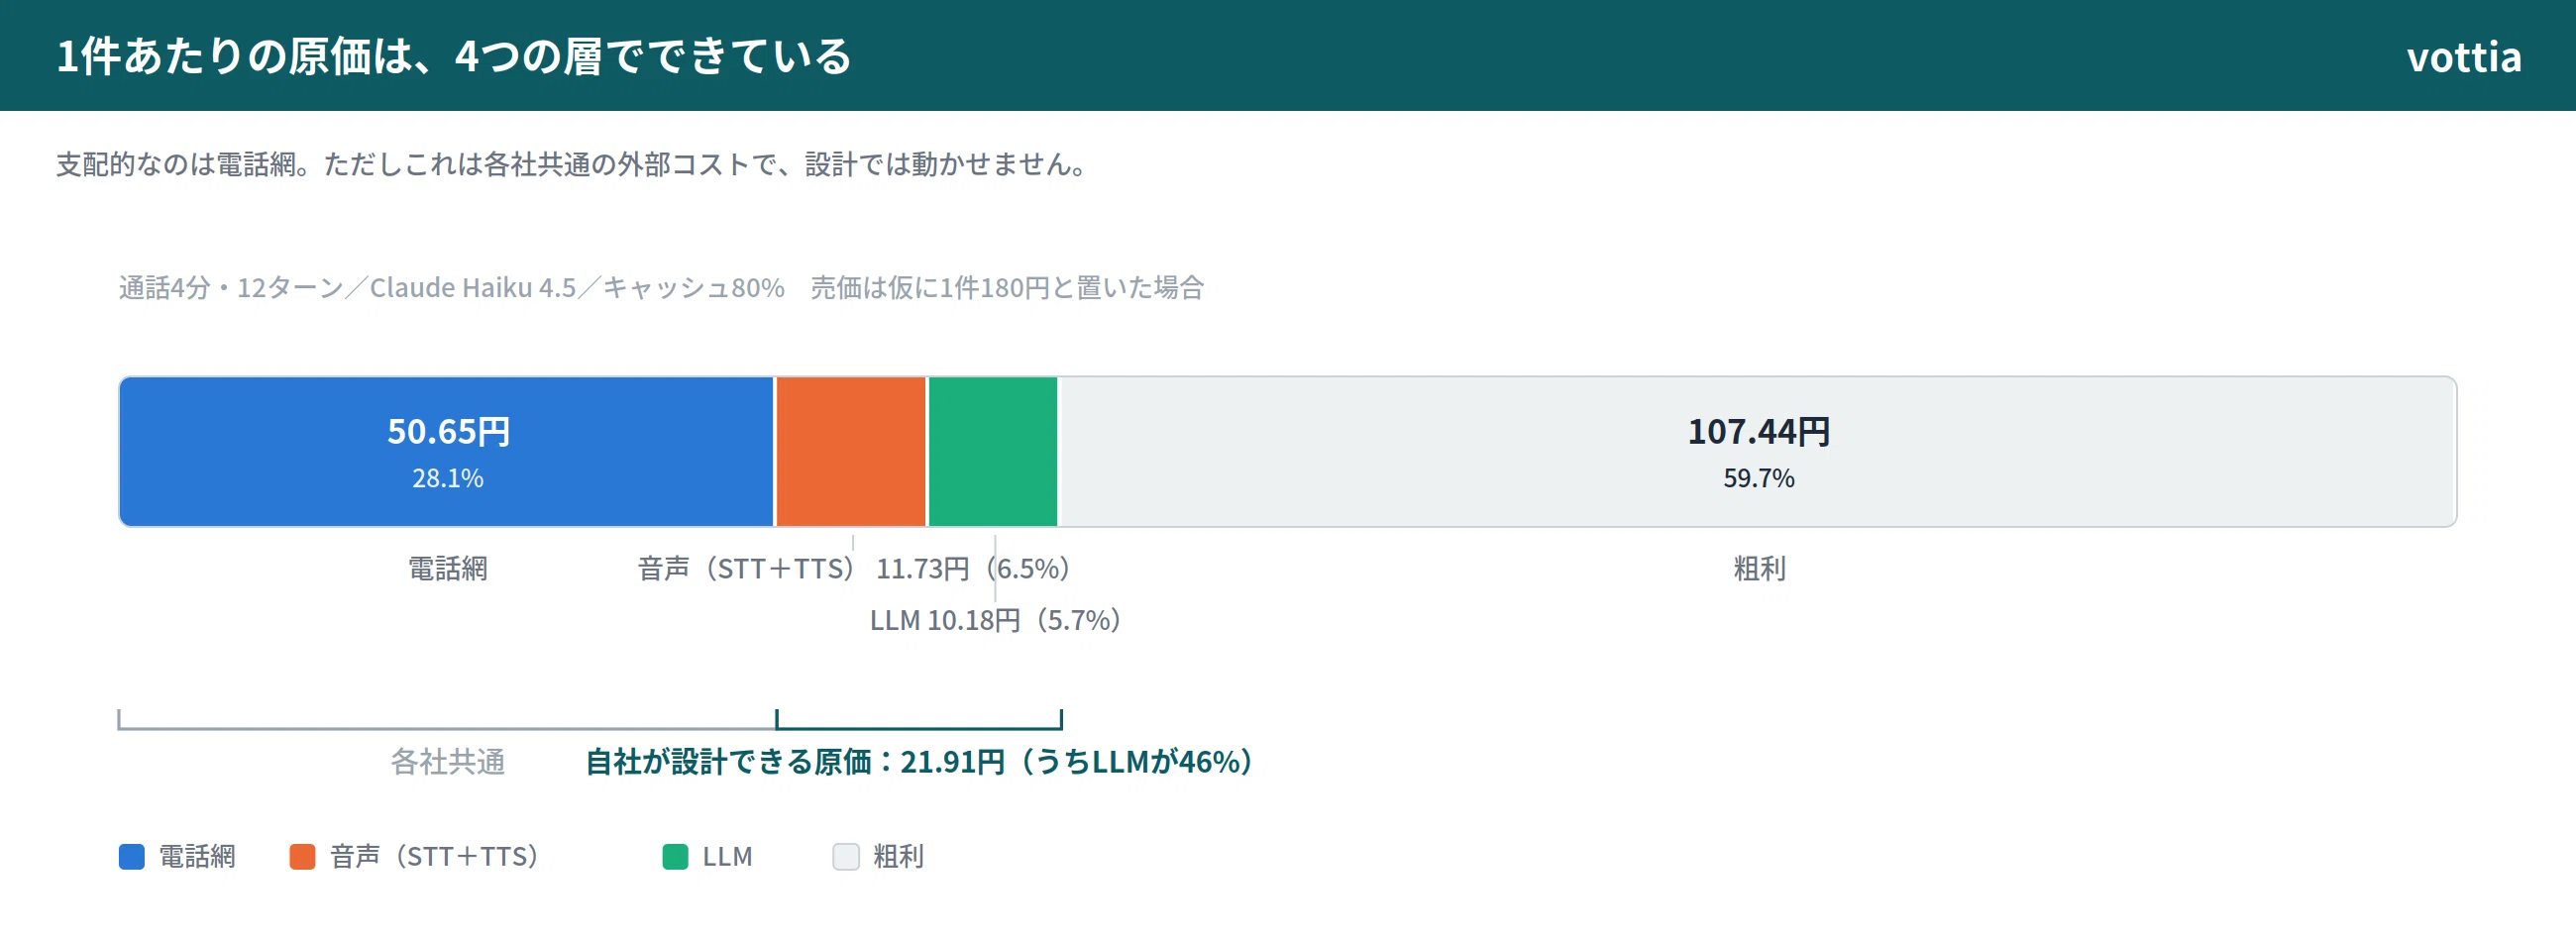
Task: Click the assumptions caption with Claude Haiku 4.5
Action: coord(661,288)
